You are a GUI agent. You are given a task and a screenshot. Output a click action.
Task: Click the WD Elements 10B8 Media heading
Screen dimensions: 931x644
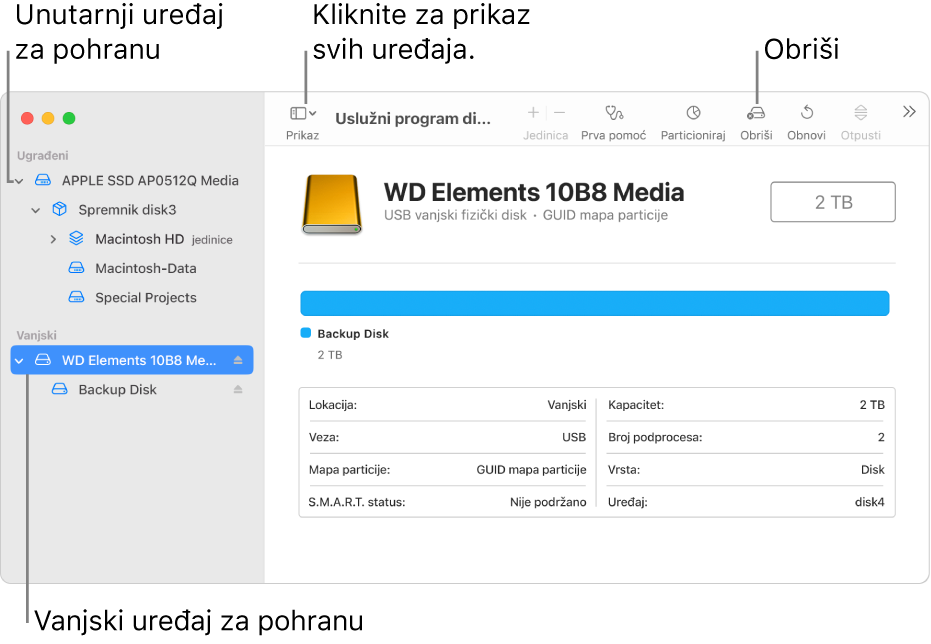pyautogui.click(x=534, y=192)
